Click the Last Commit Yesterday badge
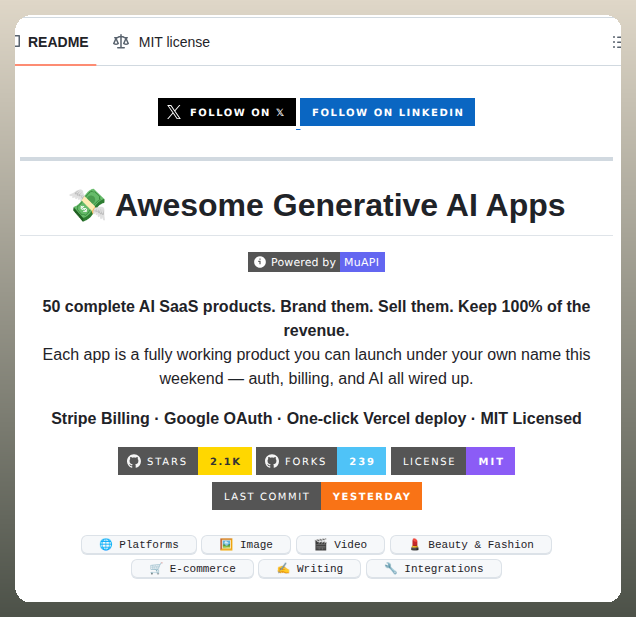636x617 pixels. pos(317,496)
